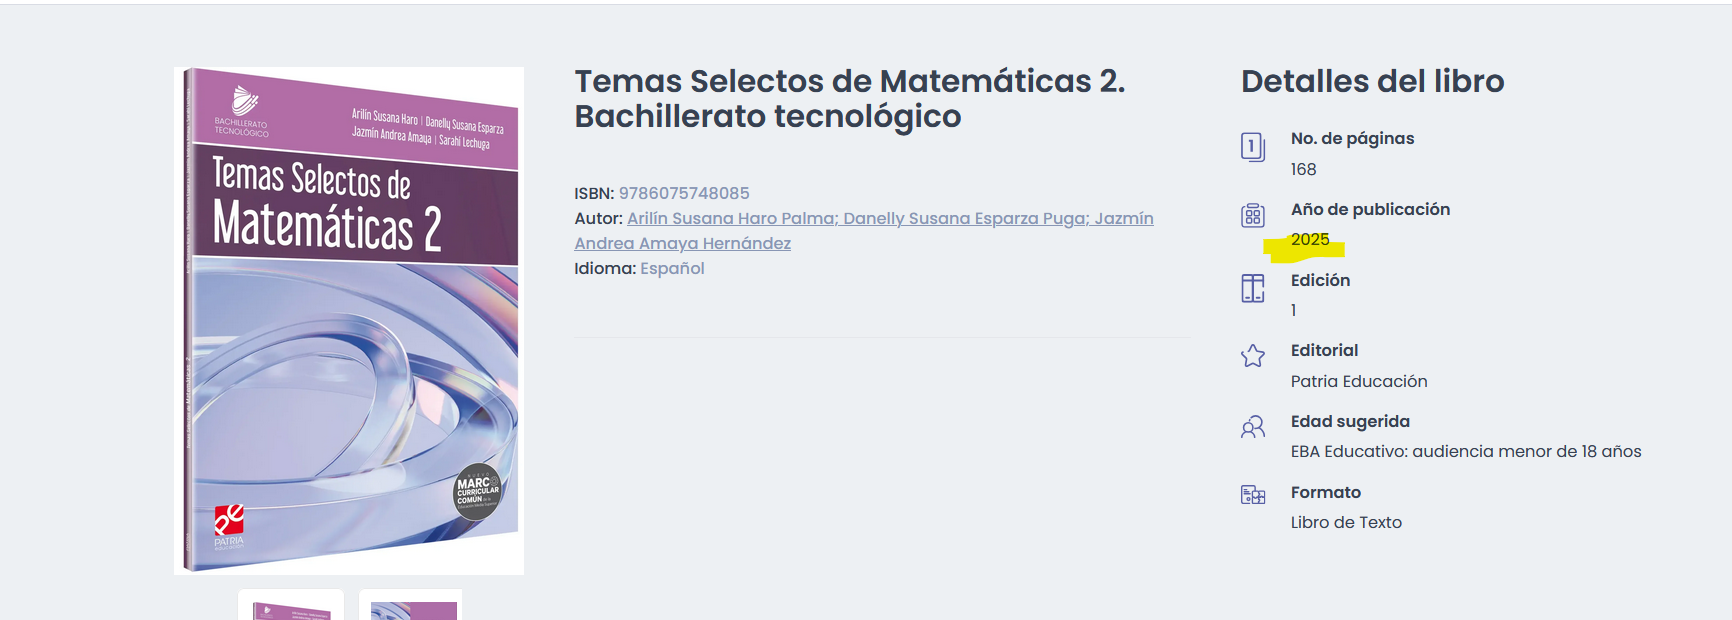Click the page count icon

click(x=1253, y=147)
